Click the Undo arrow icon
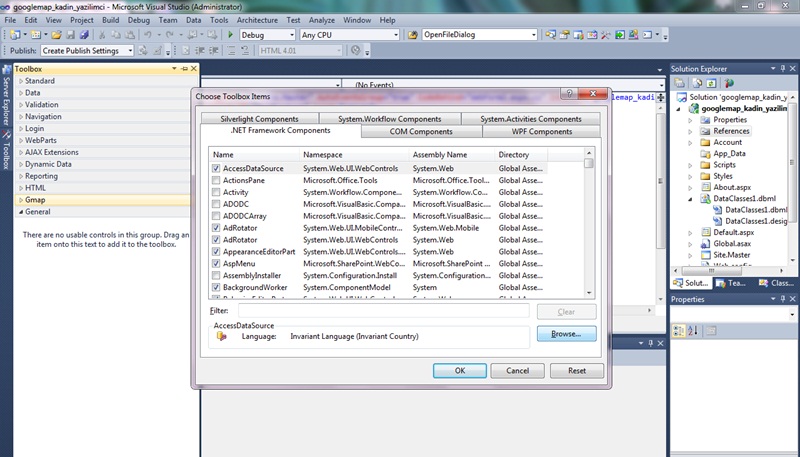This screenshot has width=800, height=457. [x=147, y=35]
